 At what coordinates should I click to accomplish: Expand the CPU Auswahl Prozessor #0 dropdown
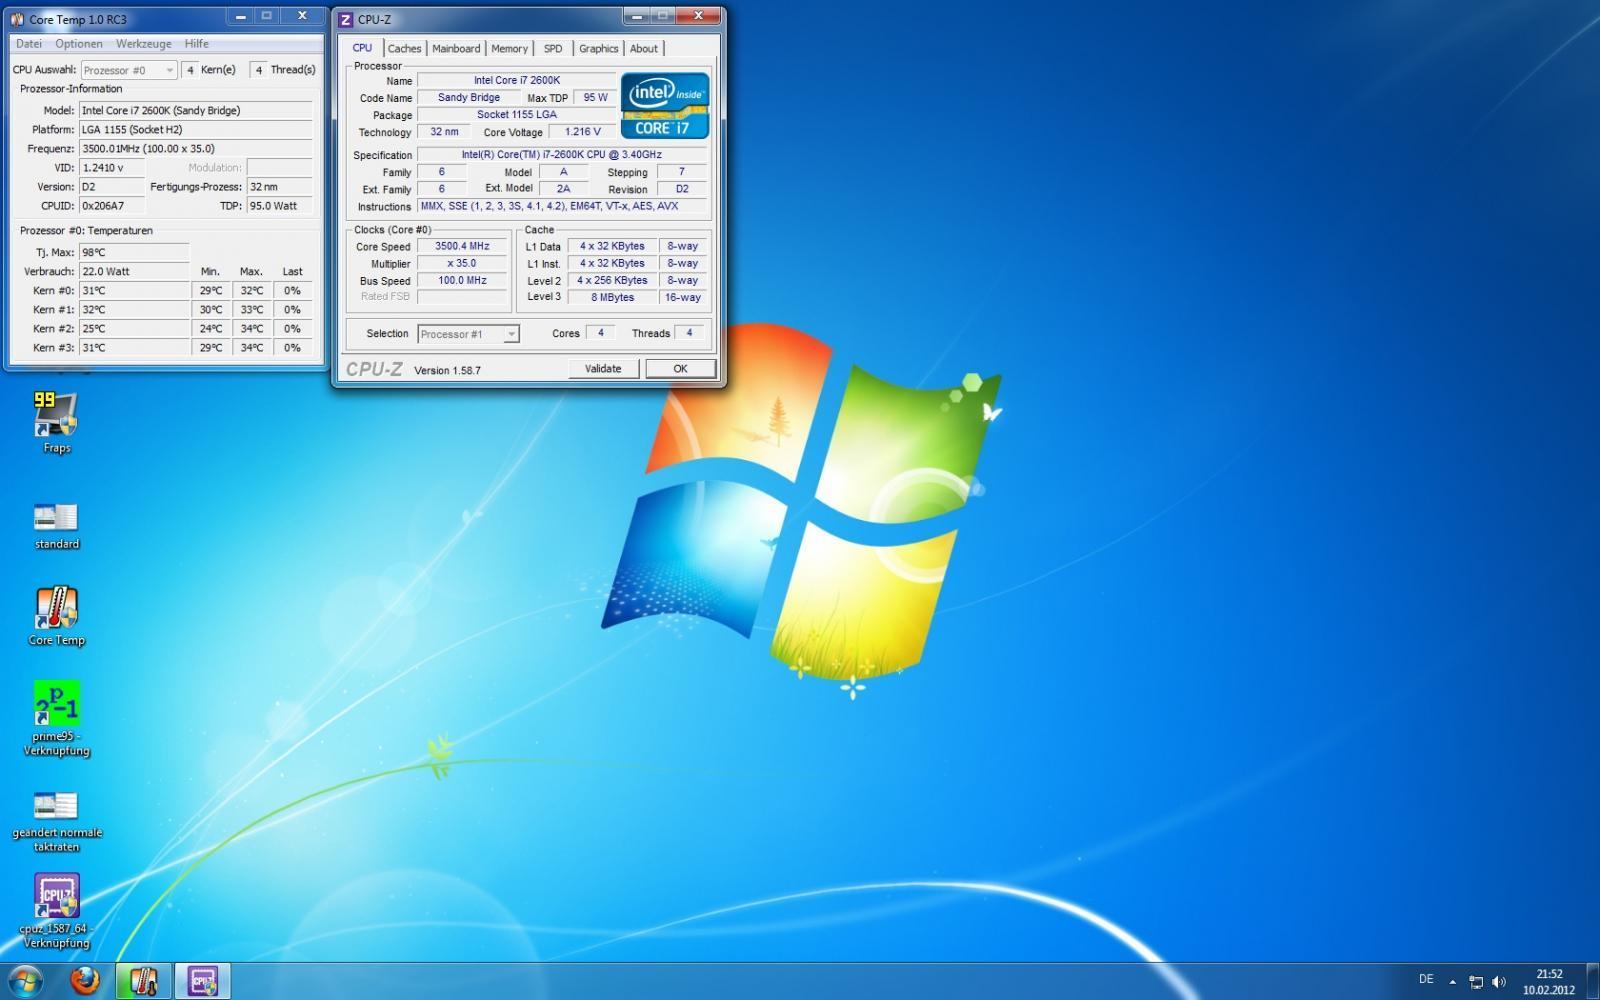(129, 70)
